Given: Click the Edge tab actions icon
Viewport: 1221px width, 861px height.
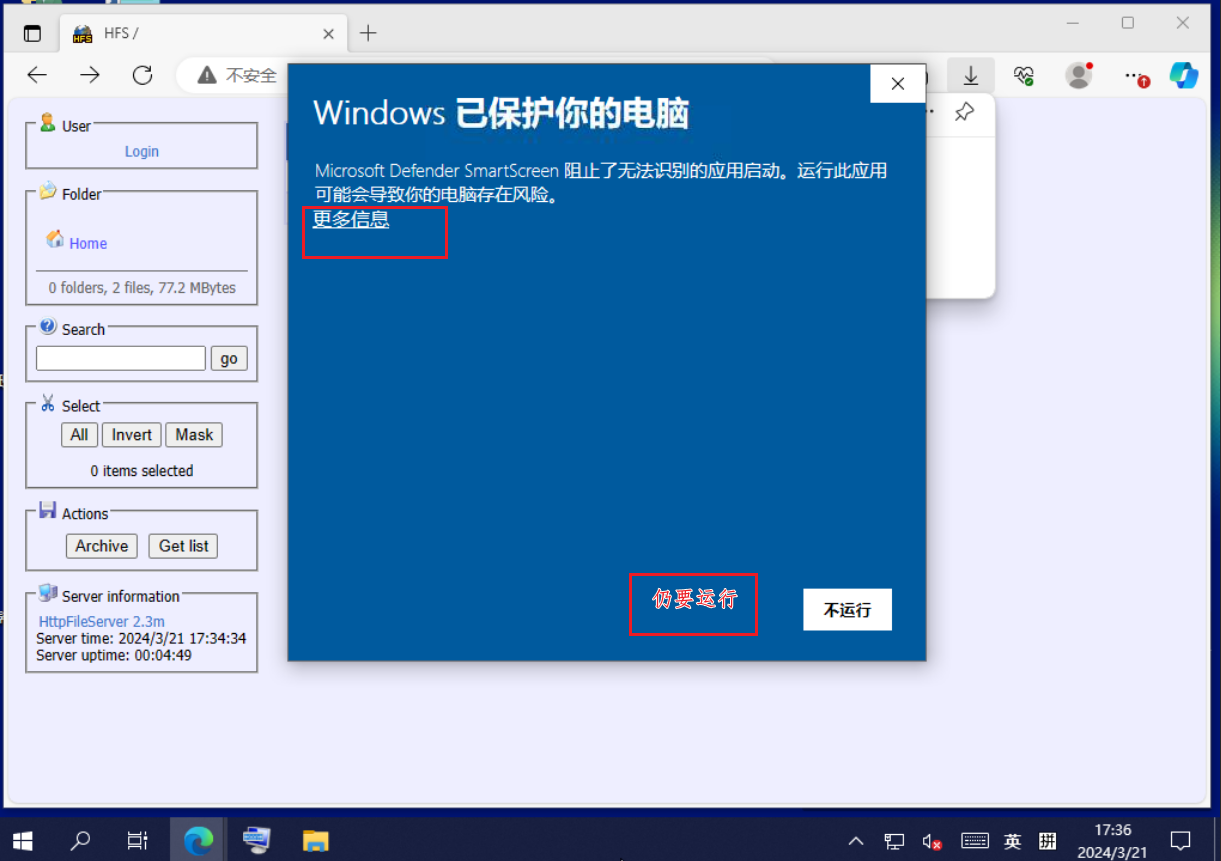Looking at the screenshot, I should click(x=33, y=33).
